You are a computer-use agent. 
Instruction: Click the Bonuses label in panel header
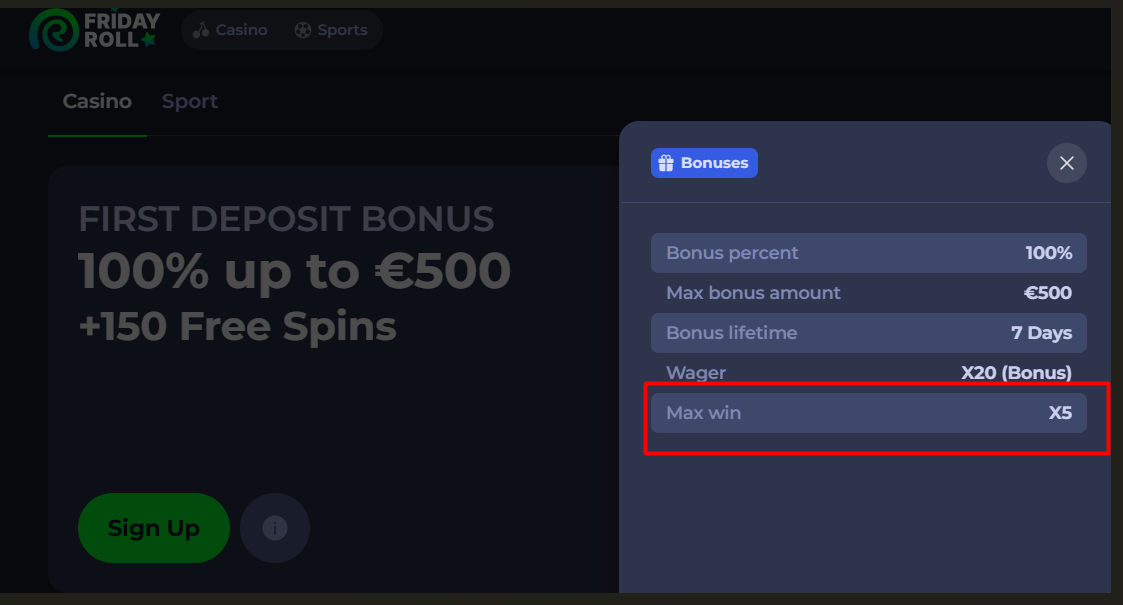coord(714,163)
